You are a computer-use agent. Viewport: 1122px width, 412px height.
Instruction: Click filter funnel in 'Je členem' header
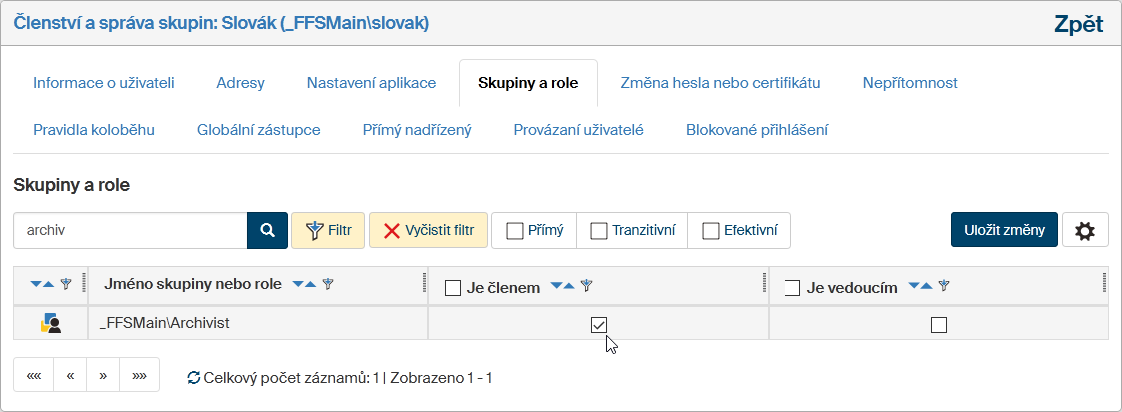point(587,287)
